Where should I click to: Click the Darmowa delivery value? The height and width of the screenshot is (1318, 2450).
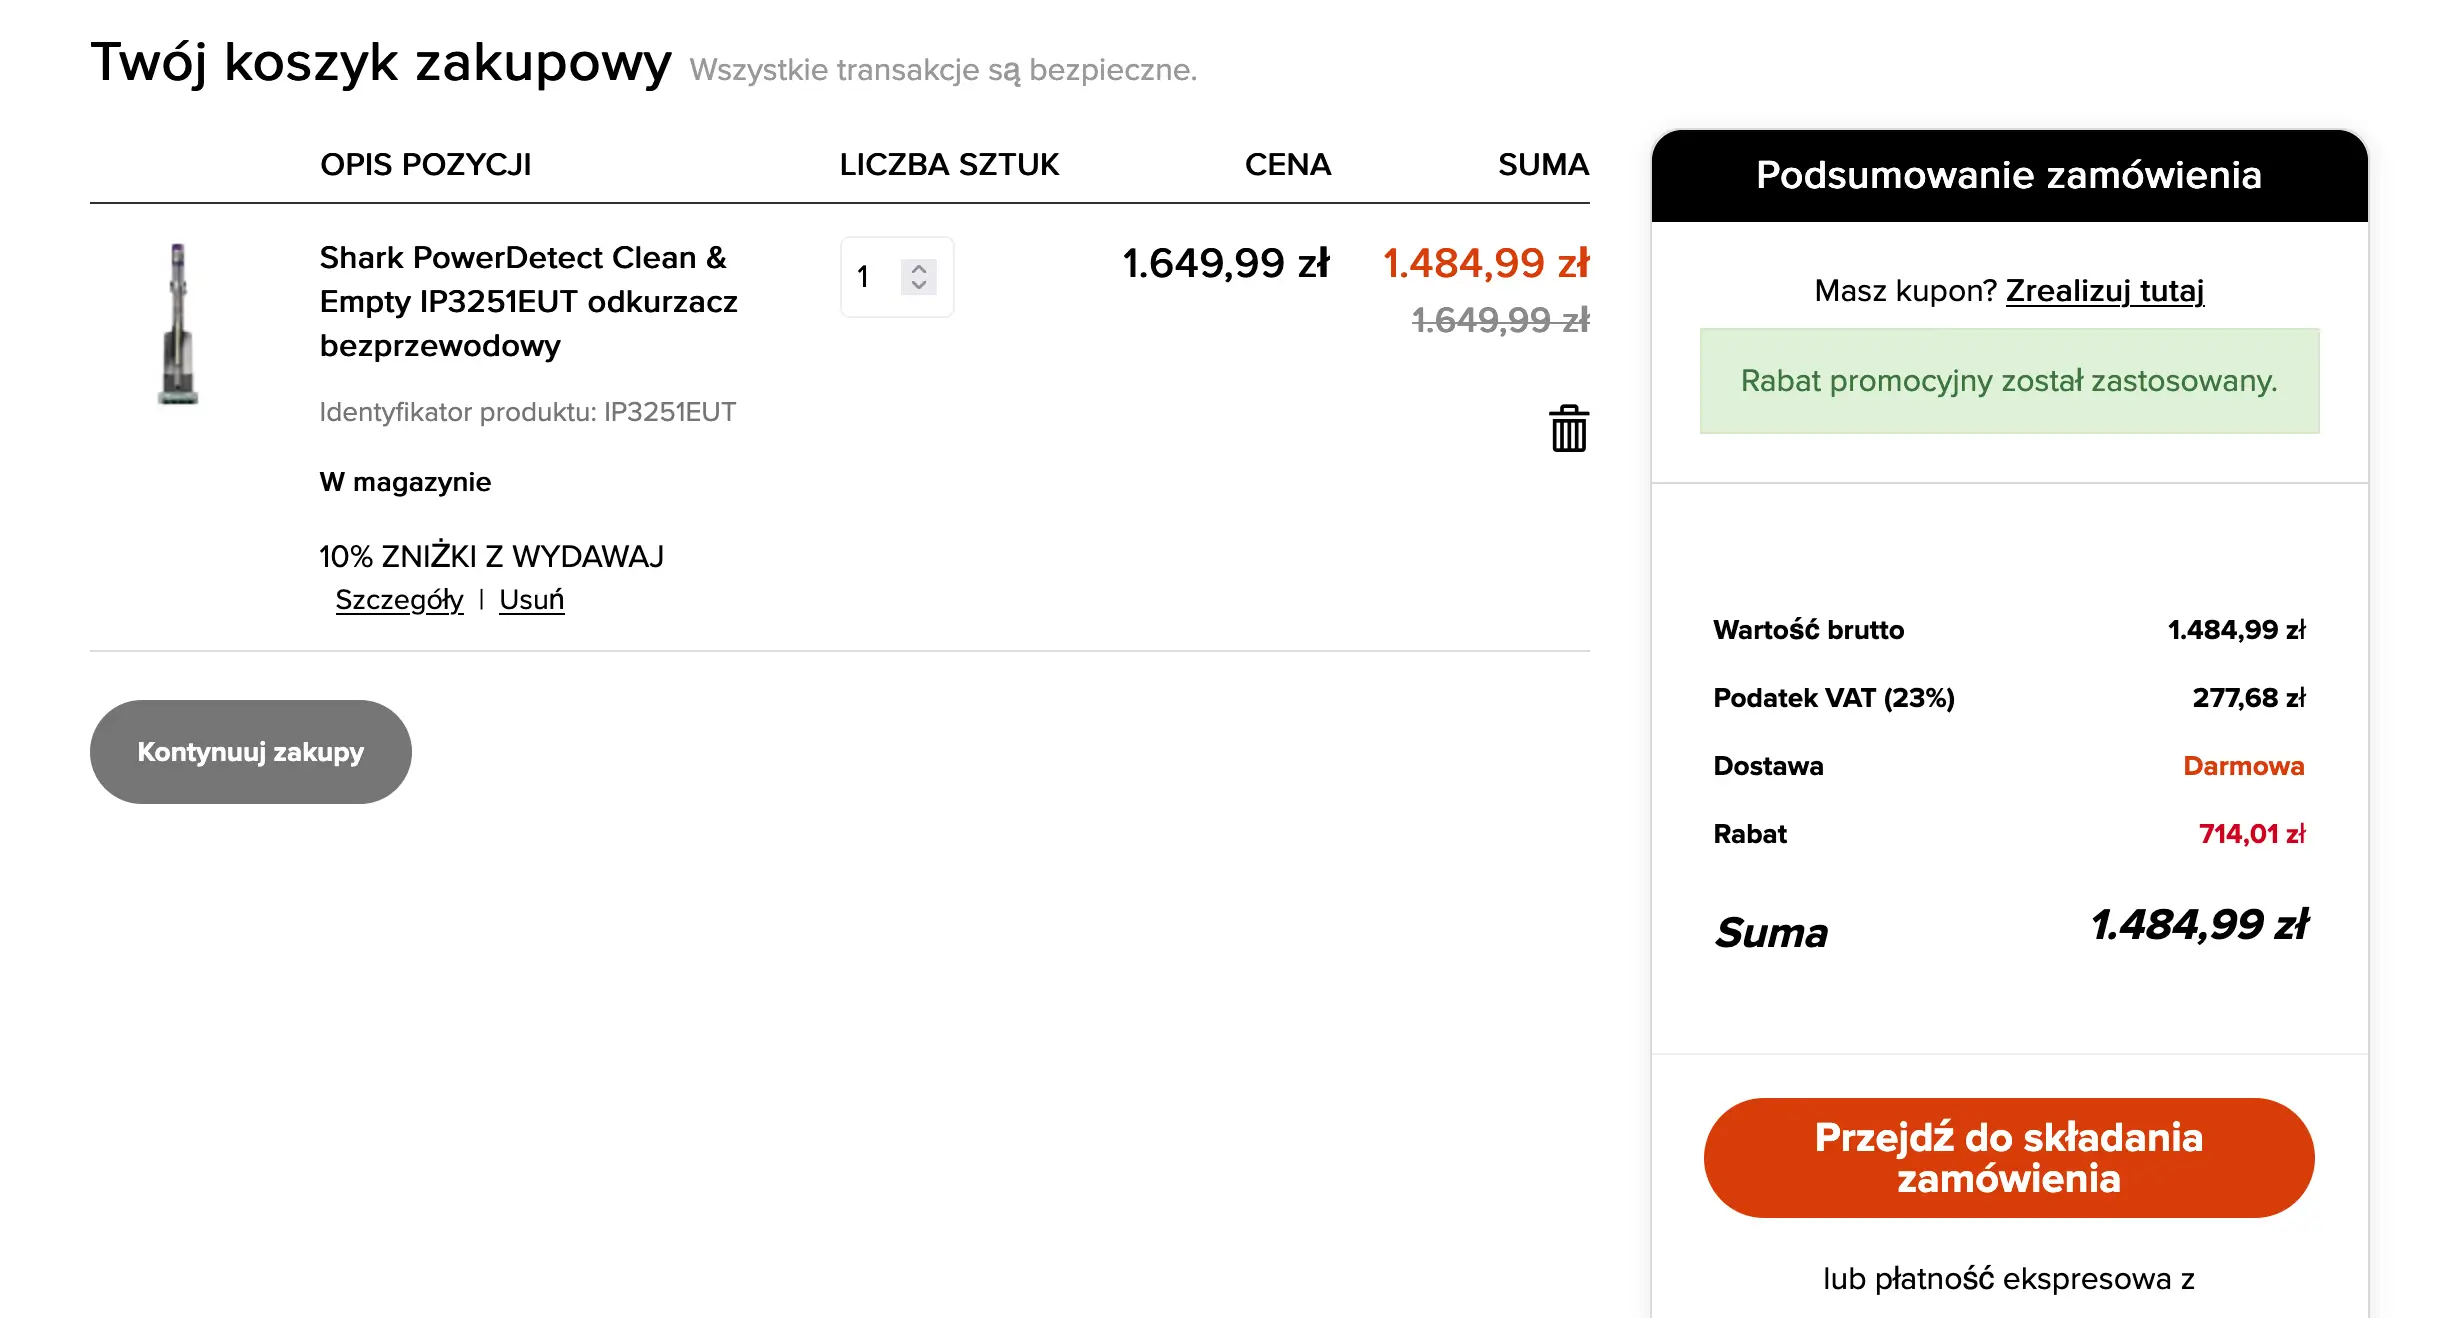tap(2243, 766)
